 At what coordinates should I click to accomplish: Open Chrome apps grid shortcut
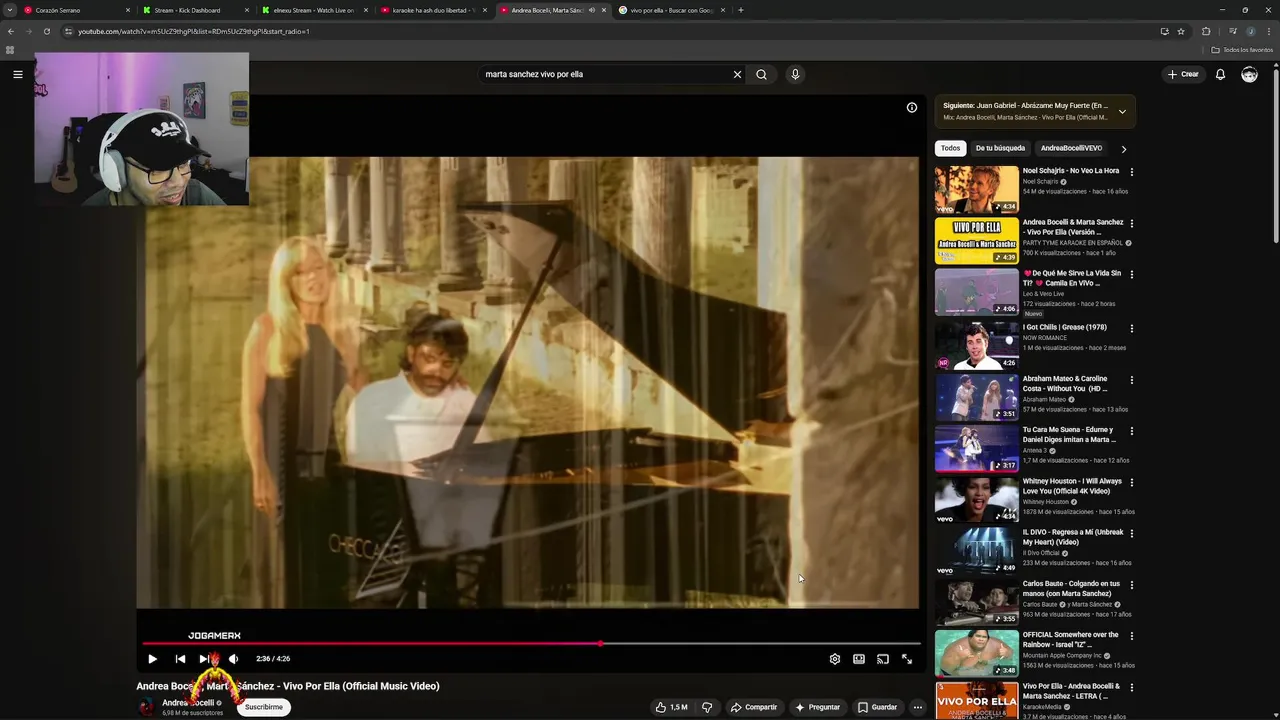(10, 49)
